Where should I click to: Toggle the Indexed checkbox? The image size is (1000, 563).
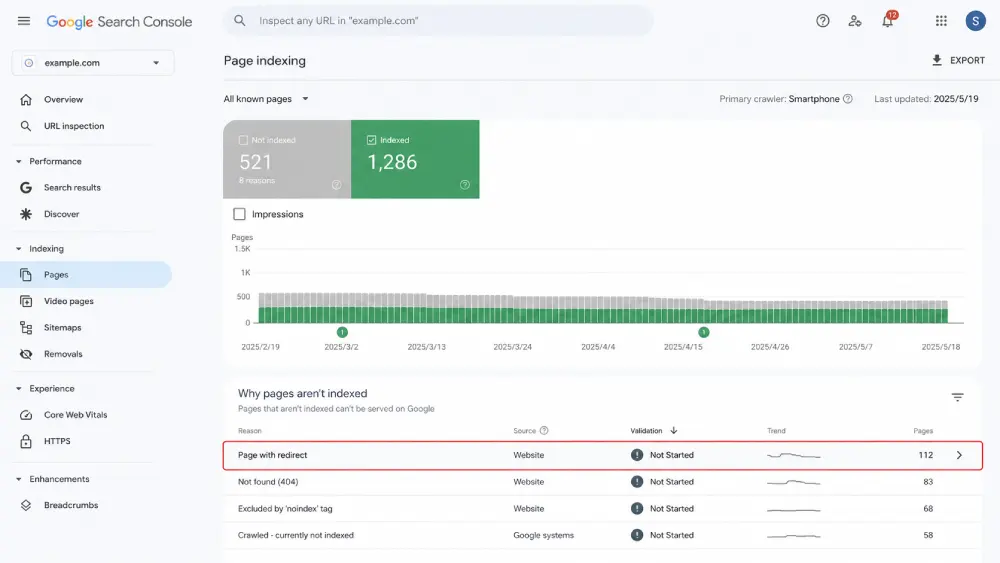pyautogui.click(x=371, y=140)
